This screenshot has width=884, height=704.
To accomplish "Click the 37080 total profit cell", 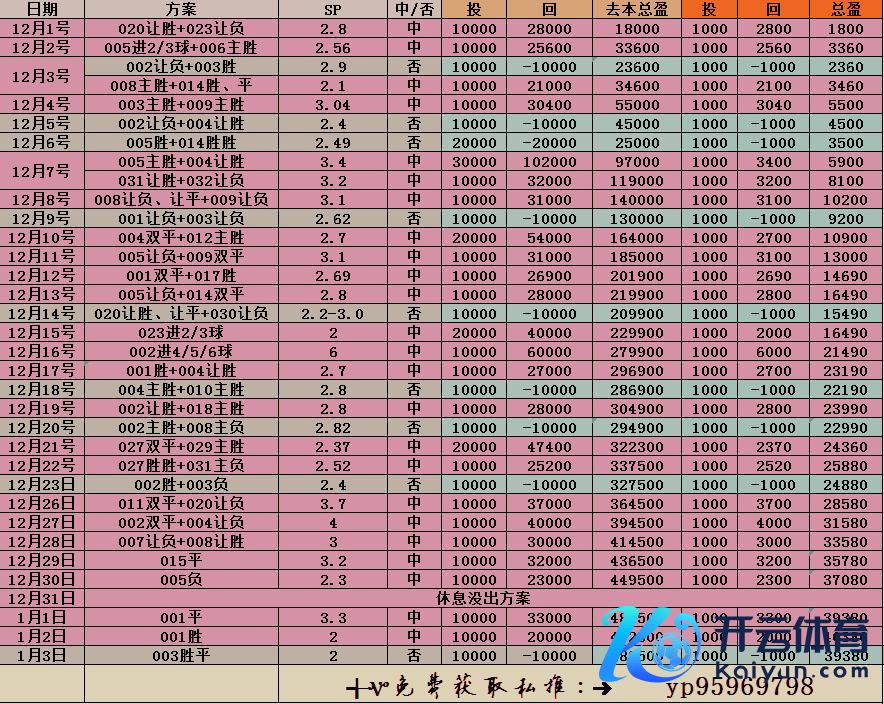I will point(846,579).
